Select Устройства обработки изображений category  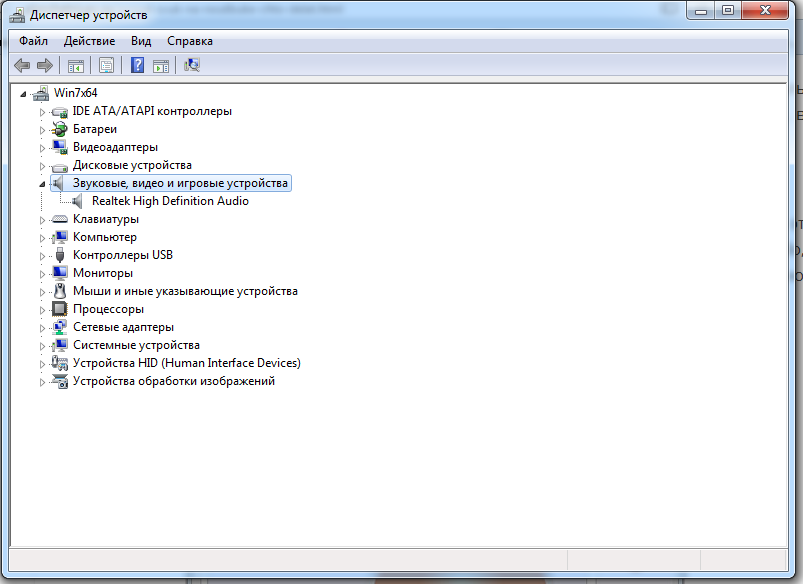point(173,381)
